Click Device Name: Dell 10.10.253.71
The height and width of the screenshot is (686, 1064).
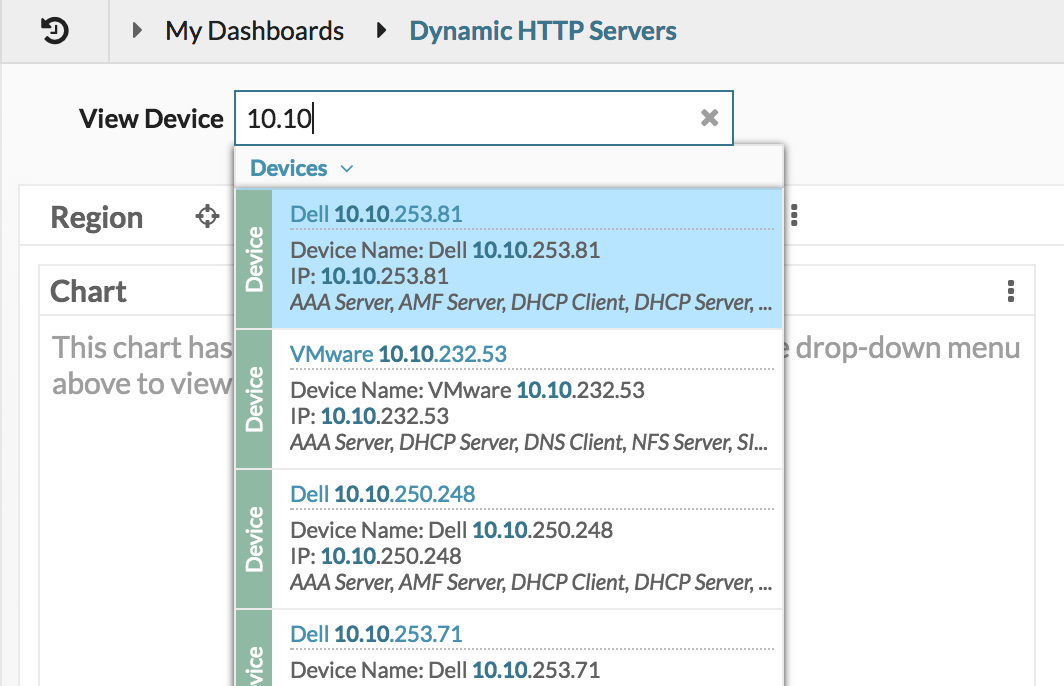445,670
